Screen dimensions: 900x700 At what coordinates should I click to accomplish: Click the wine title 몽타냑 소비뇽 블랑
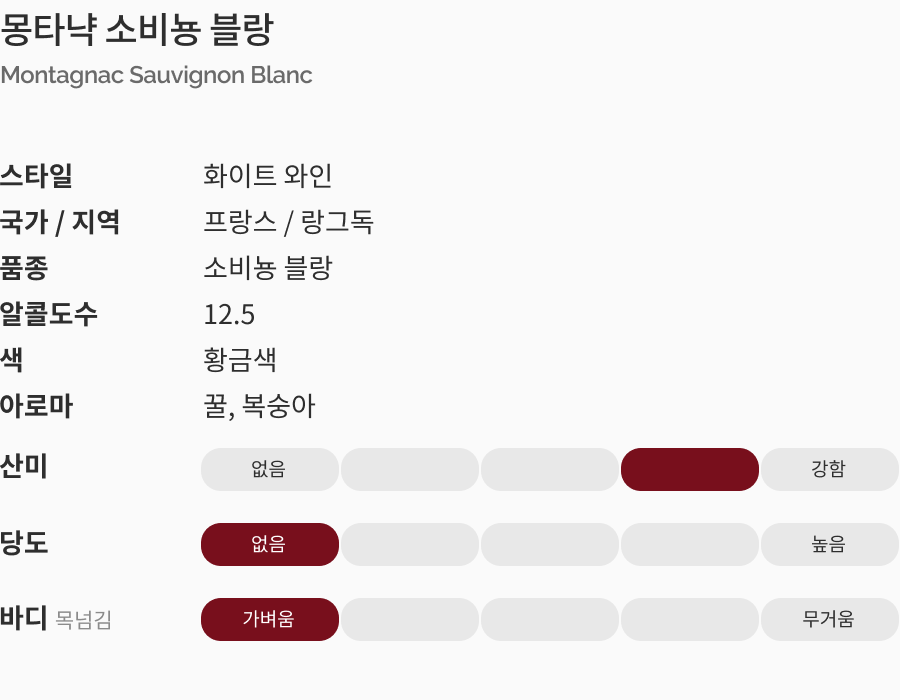[137, 30]
